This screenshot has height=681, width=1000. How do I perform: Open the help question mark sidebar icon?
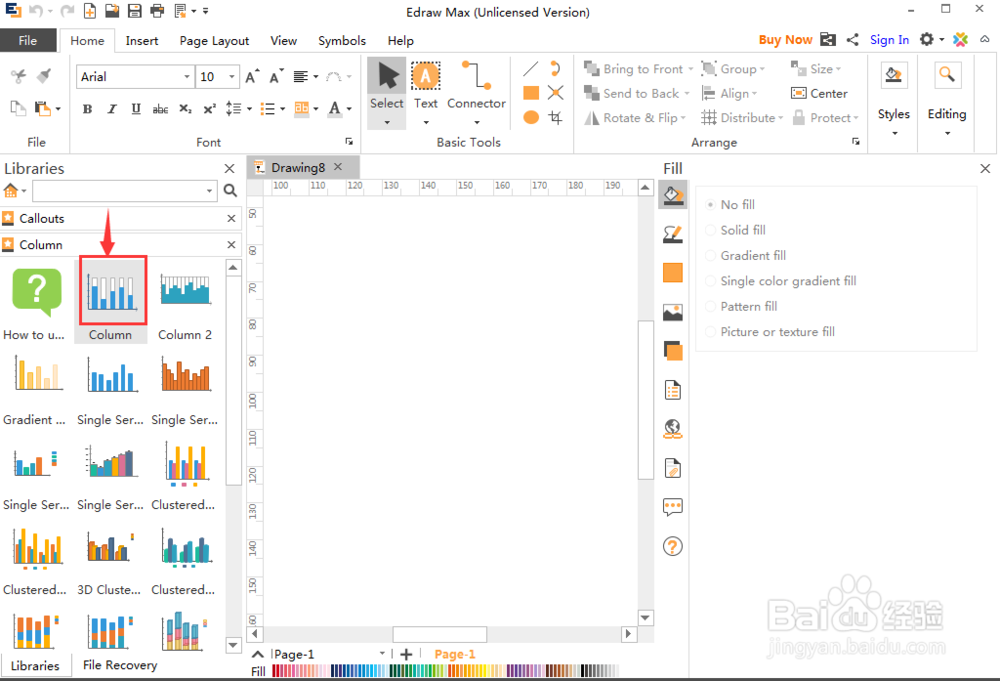click(x=672, y=546)
